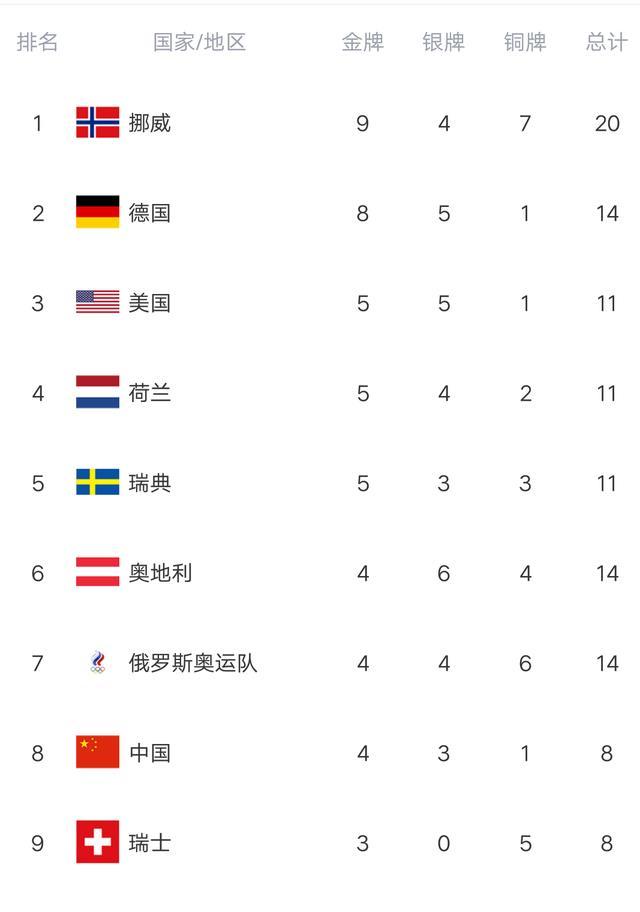640x912 pixels.
Task: Click the Netherlands flag icon
Action: click(x=97, y=392)
